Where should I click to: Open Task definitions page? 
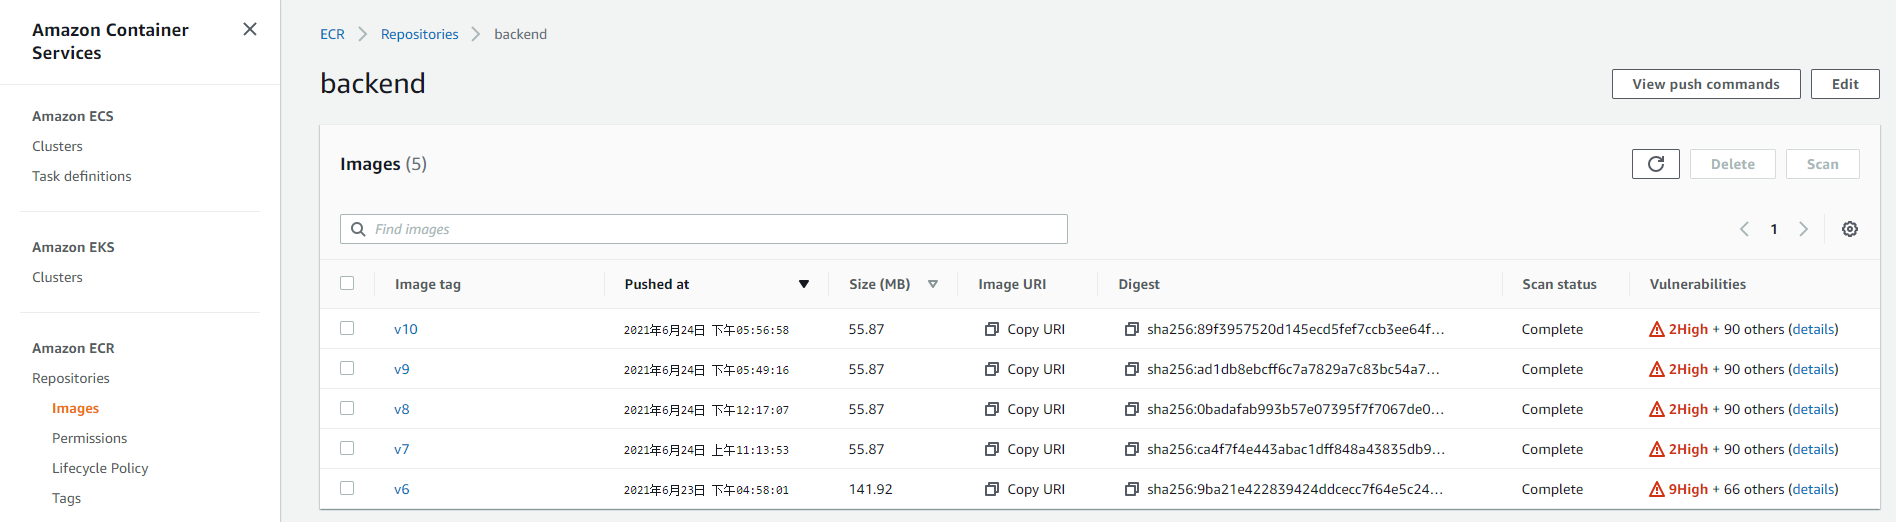tap(82, 176)
